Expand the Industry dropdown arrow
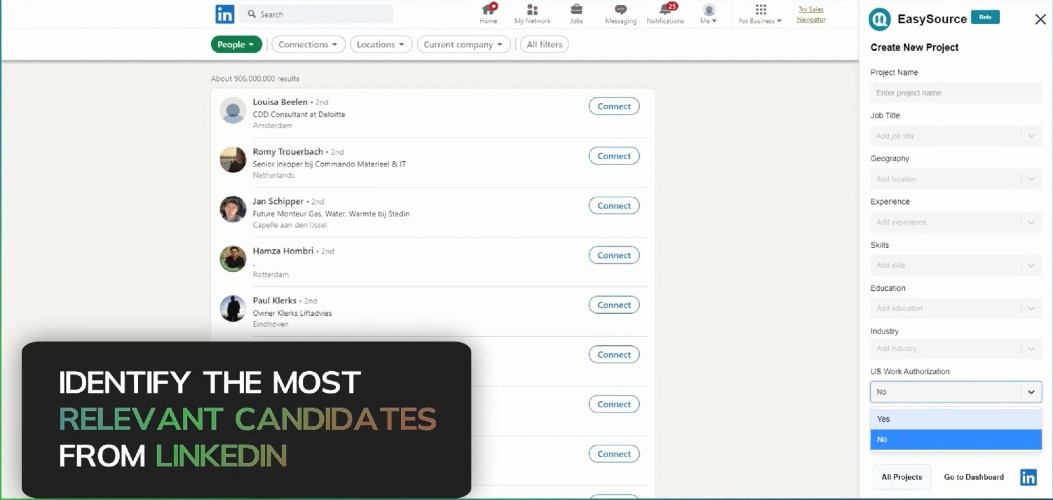The width and height of the screenshot is (1053, 500). pyautogui.click(x=1031, y=348)
